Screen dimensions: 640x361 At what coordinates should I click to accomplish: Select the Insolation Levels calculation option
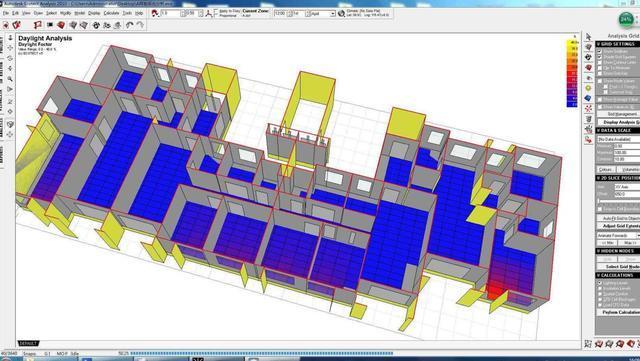point(600,288)
